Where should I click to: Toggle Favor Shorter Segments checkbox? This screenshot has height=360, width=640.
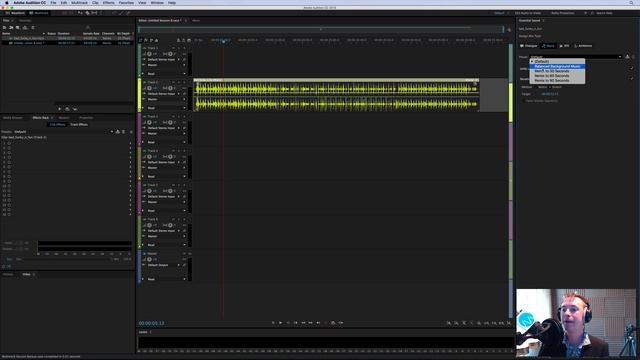pyautogui.click(x=524, y=100)
